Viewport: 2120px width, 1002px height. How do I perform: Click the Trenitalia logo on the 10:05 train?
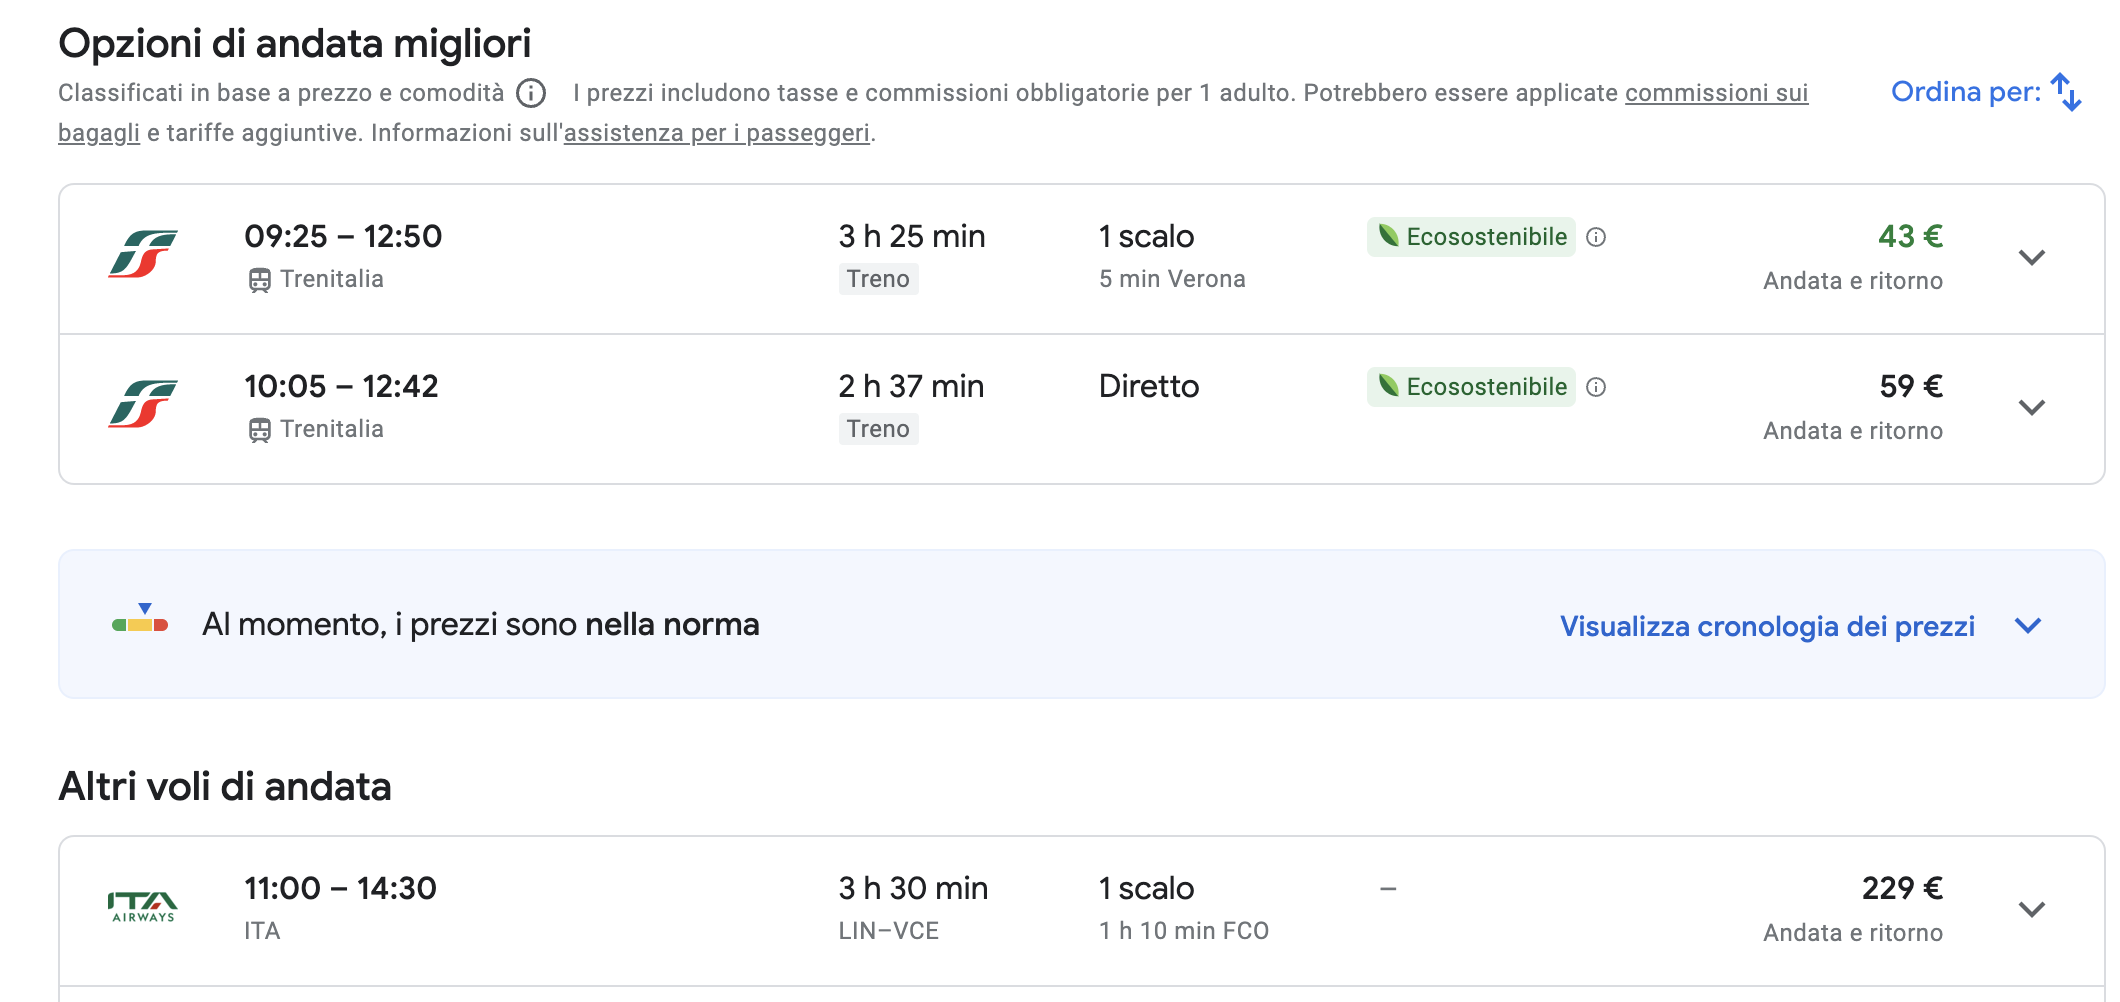click(x=143, y=404)
